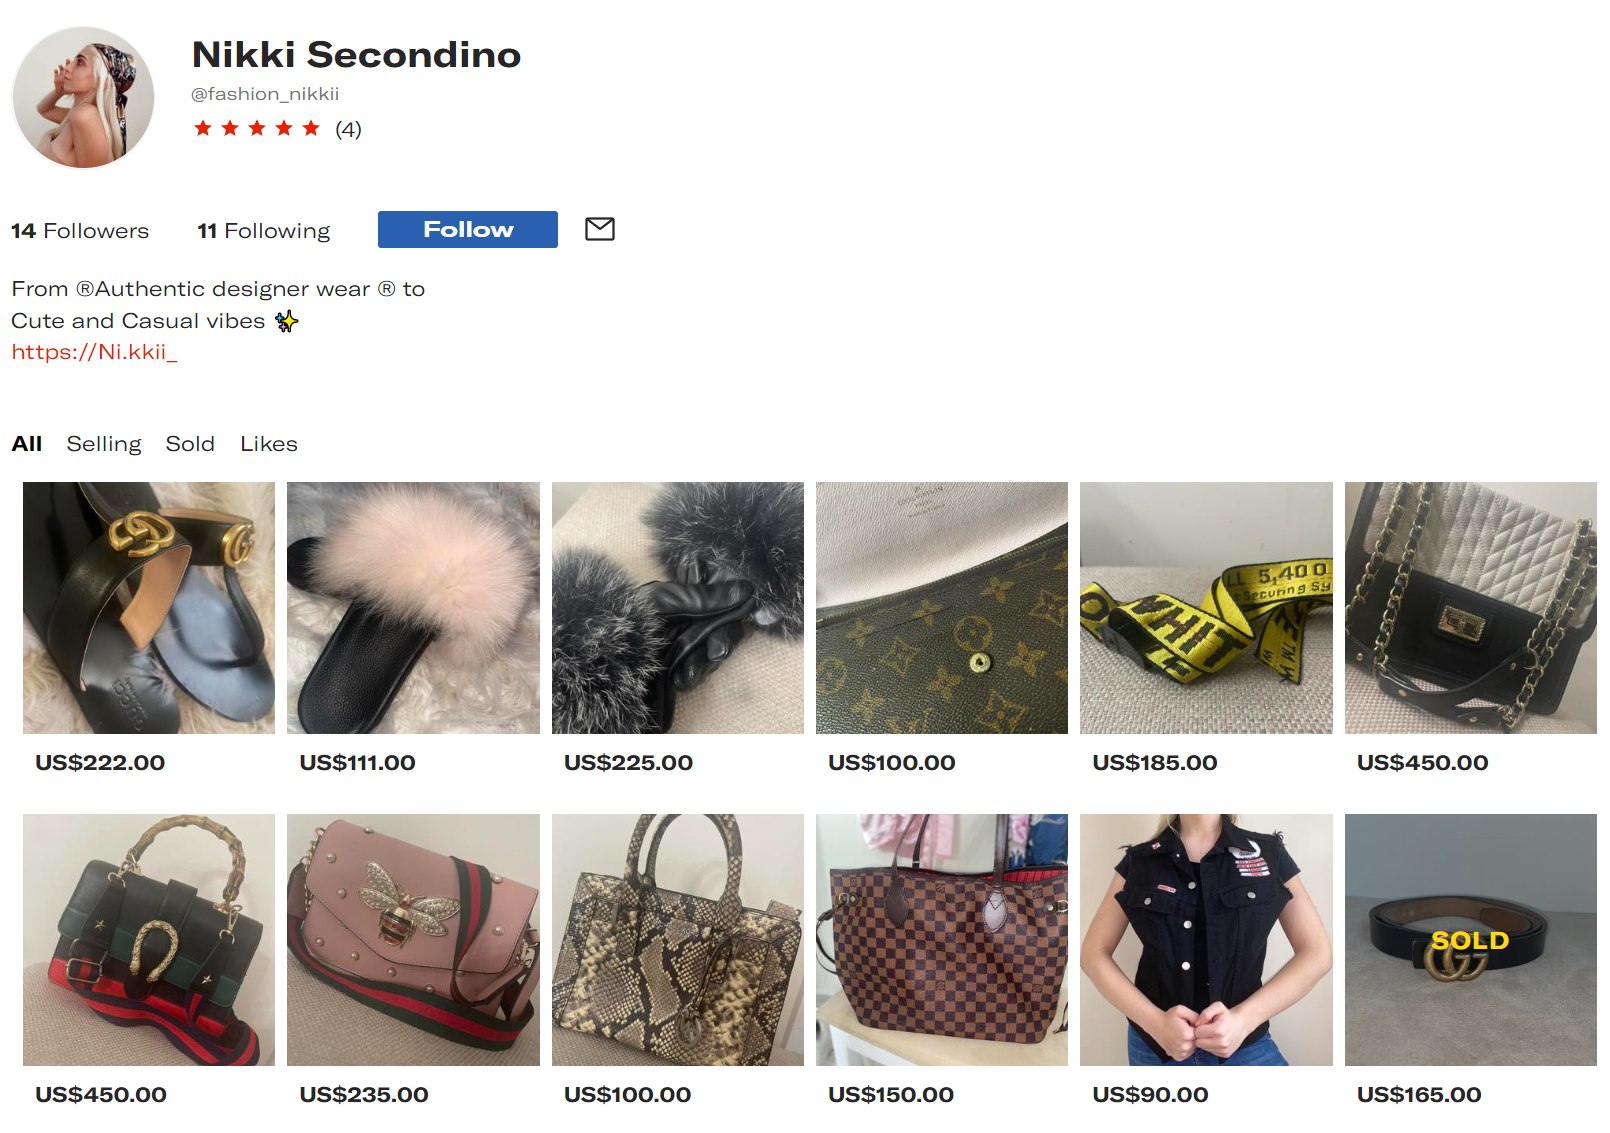The image size is (1610, 1133).
Task: Open the checkered tote bag at US$150.00
Action: pyautogui.click(x=942, y=940)
